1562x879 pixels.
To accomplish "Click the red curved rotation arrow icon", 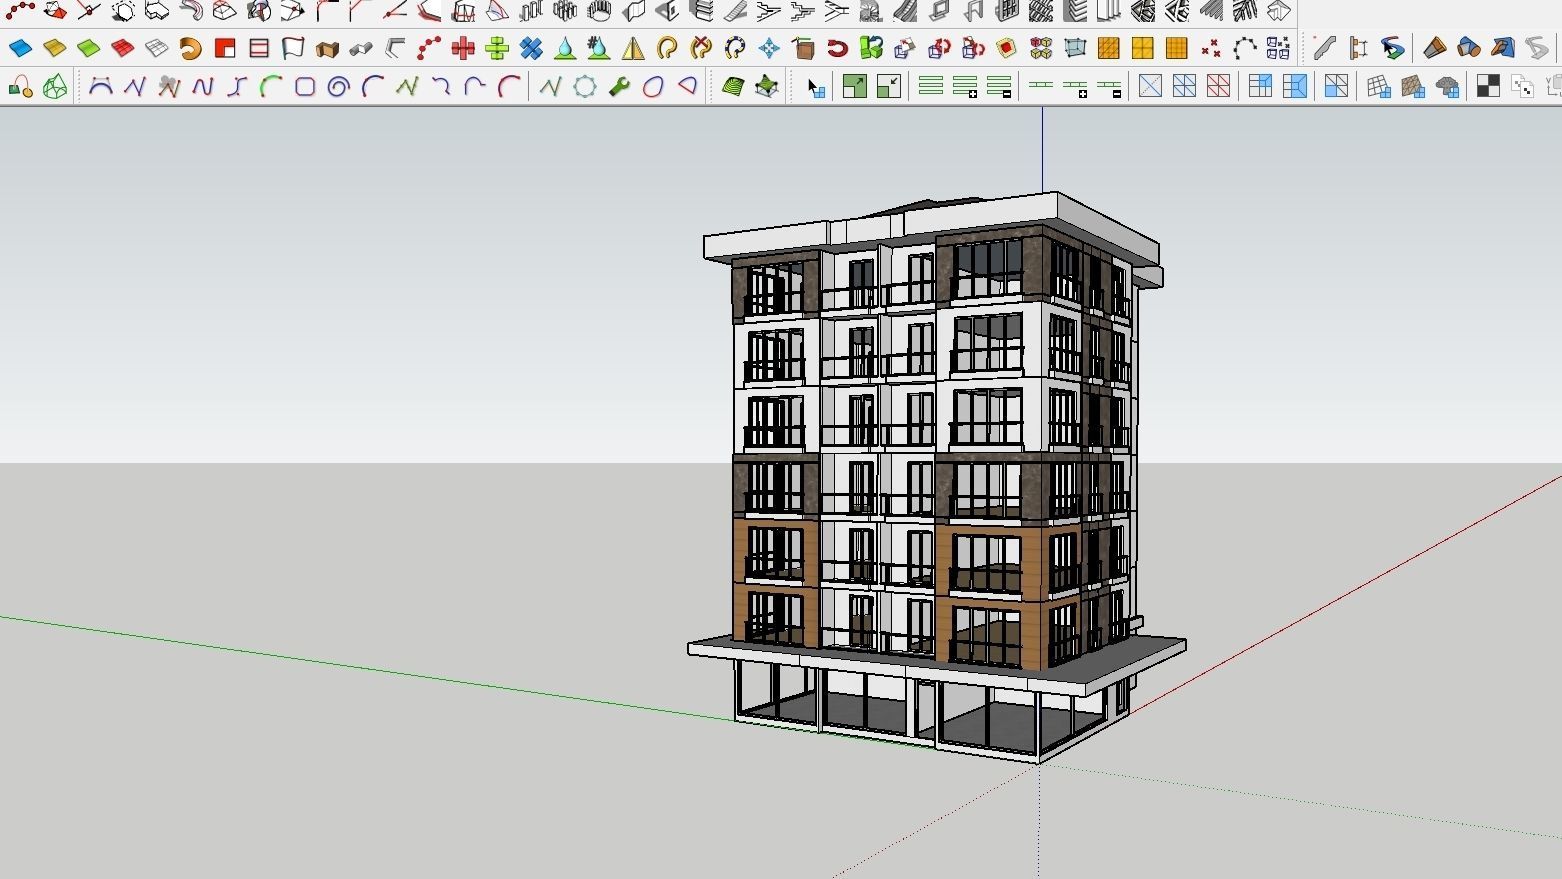I will 837,48.
